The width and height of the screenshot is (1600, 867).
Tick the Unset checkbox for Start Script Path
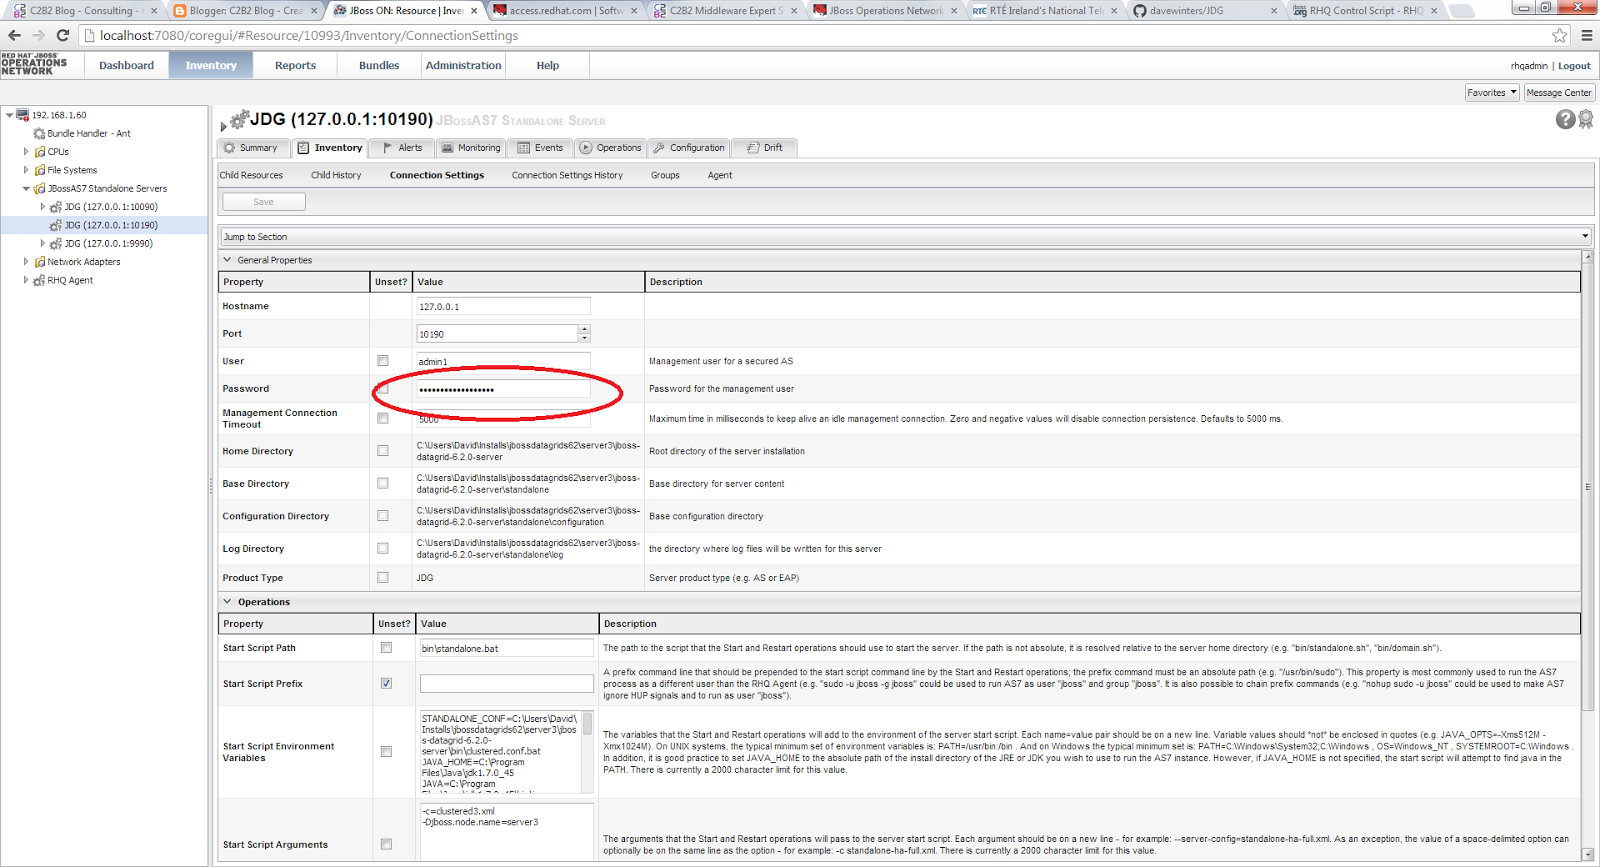386,648
